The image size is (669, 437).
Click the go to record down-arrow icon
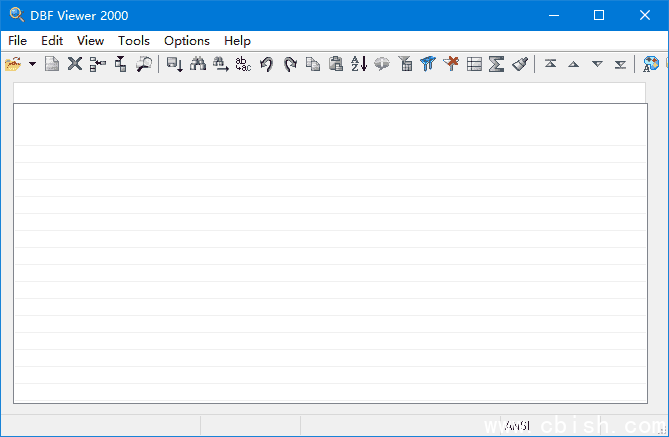175,64
